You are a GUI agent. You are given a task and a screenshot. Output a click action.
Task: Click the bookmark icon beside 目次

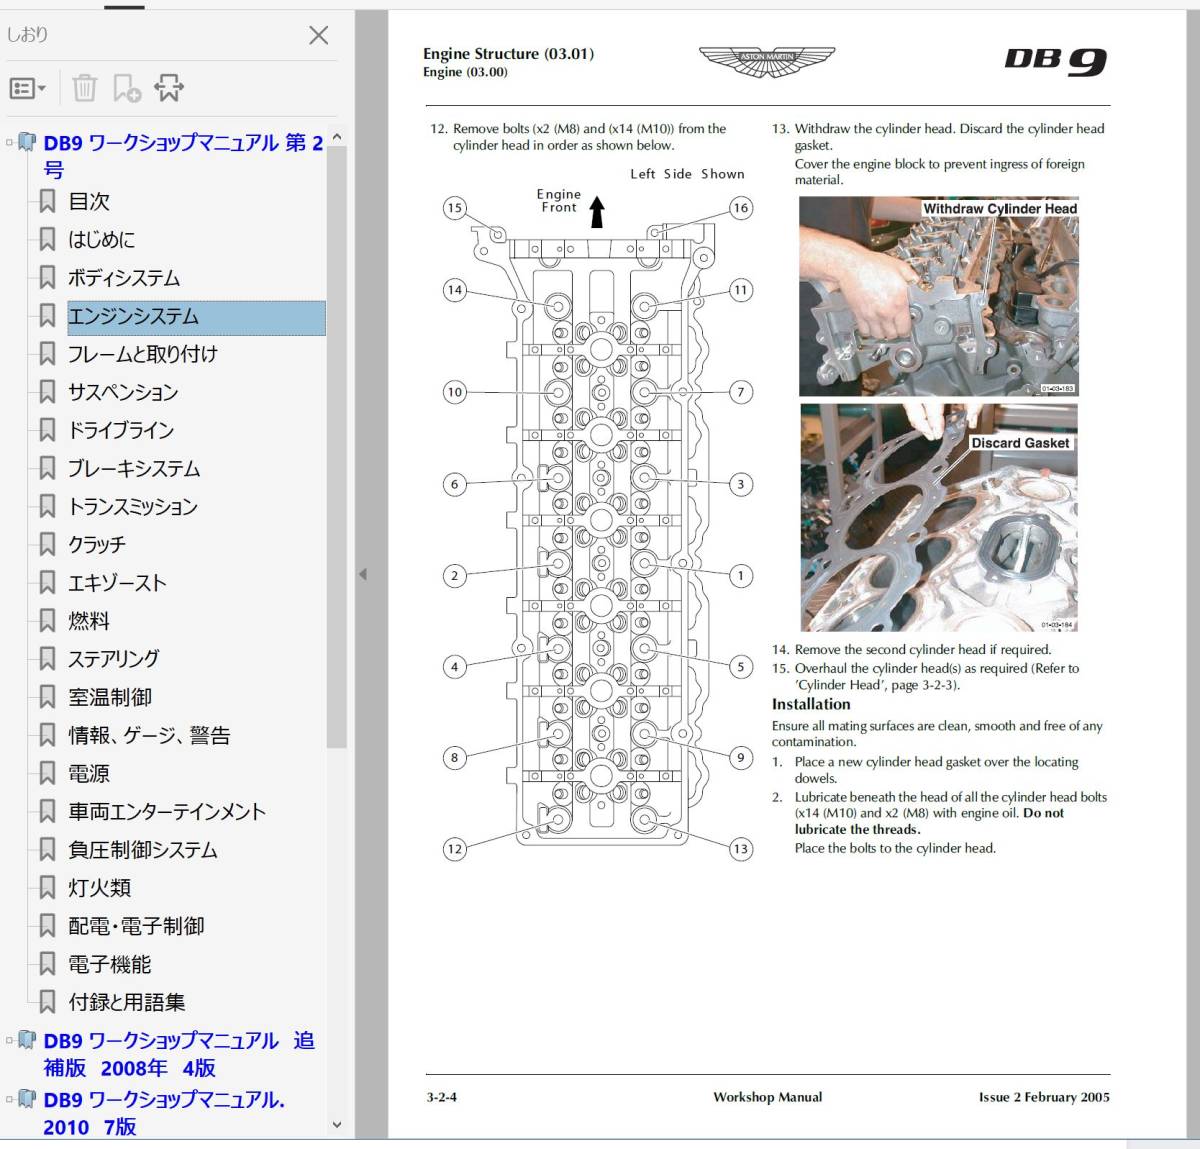tap(47, 201)
